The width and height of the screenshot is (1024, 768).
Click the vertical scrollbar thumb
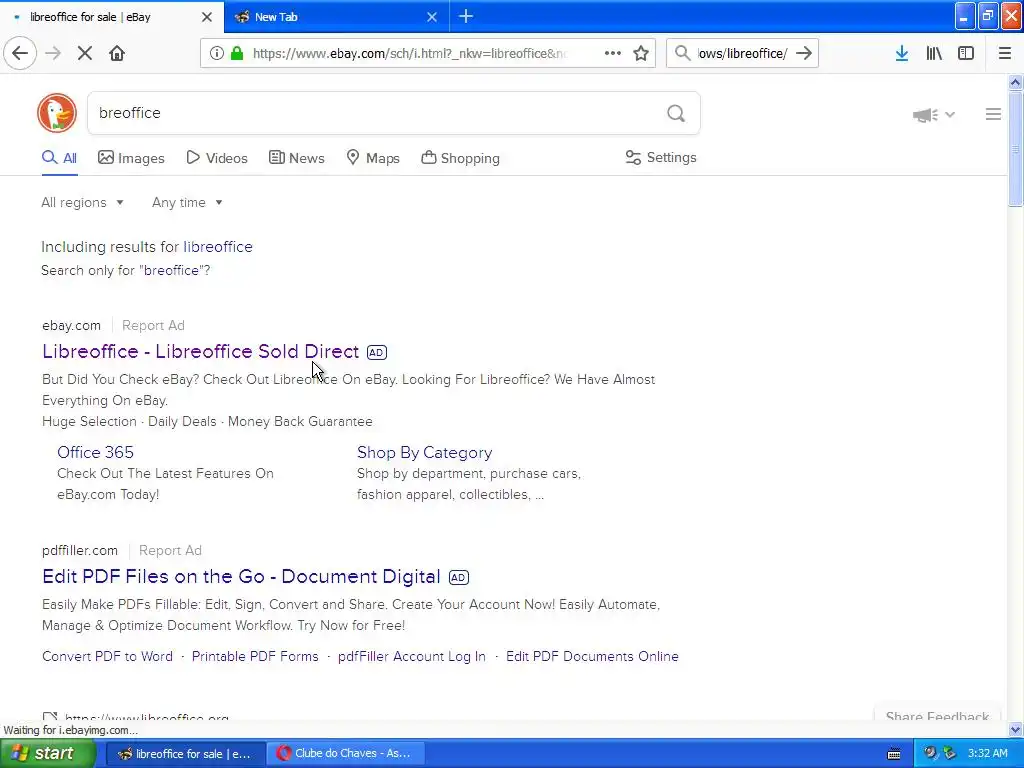1015,149
